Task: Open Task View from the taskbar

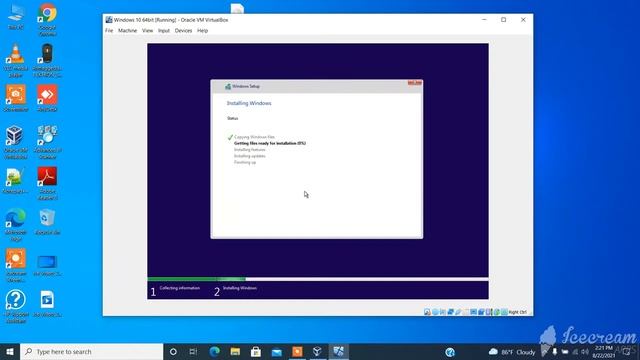Action: pyautogui.click(x=193, y=351)
